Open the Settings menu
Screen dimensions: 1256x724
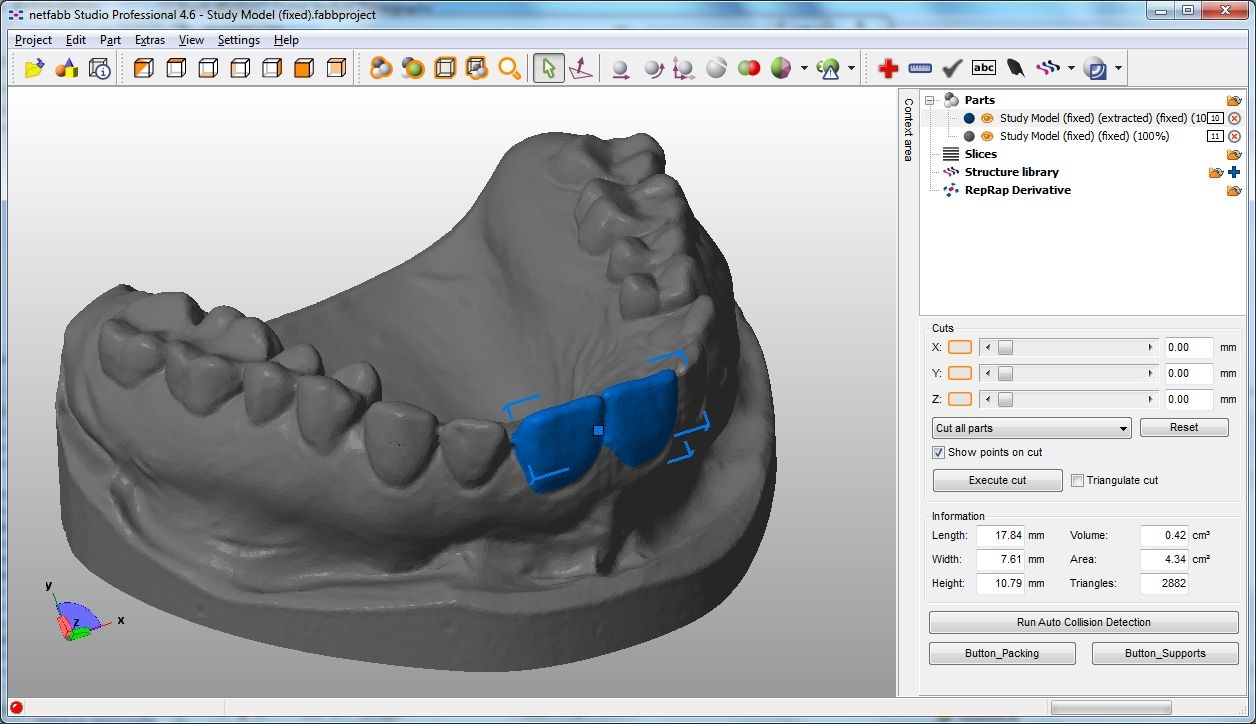238,40
